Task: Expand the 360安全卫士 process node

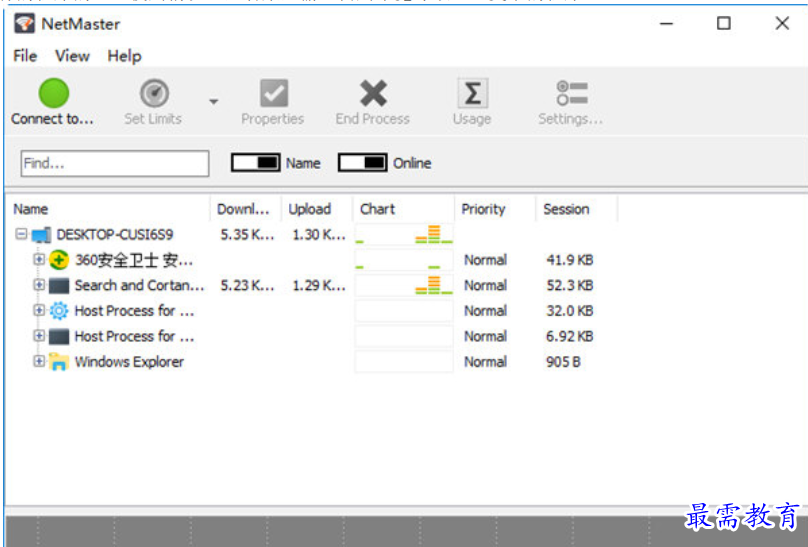Action: (39, 259)
